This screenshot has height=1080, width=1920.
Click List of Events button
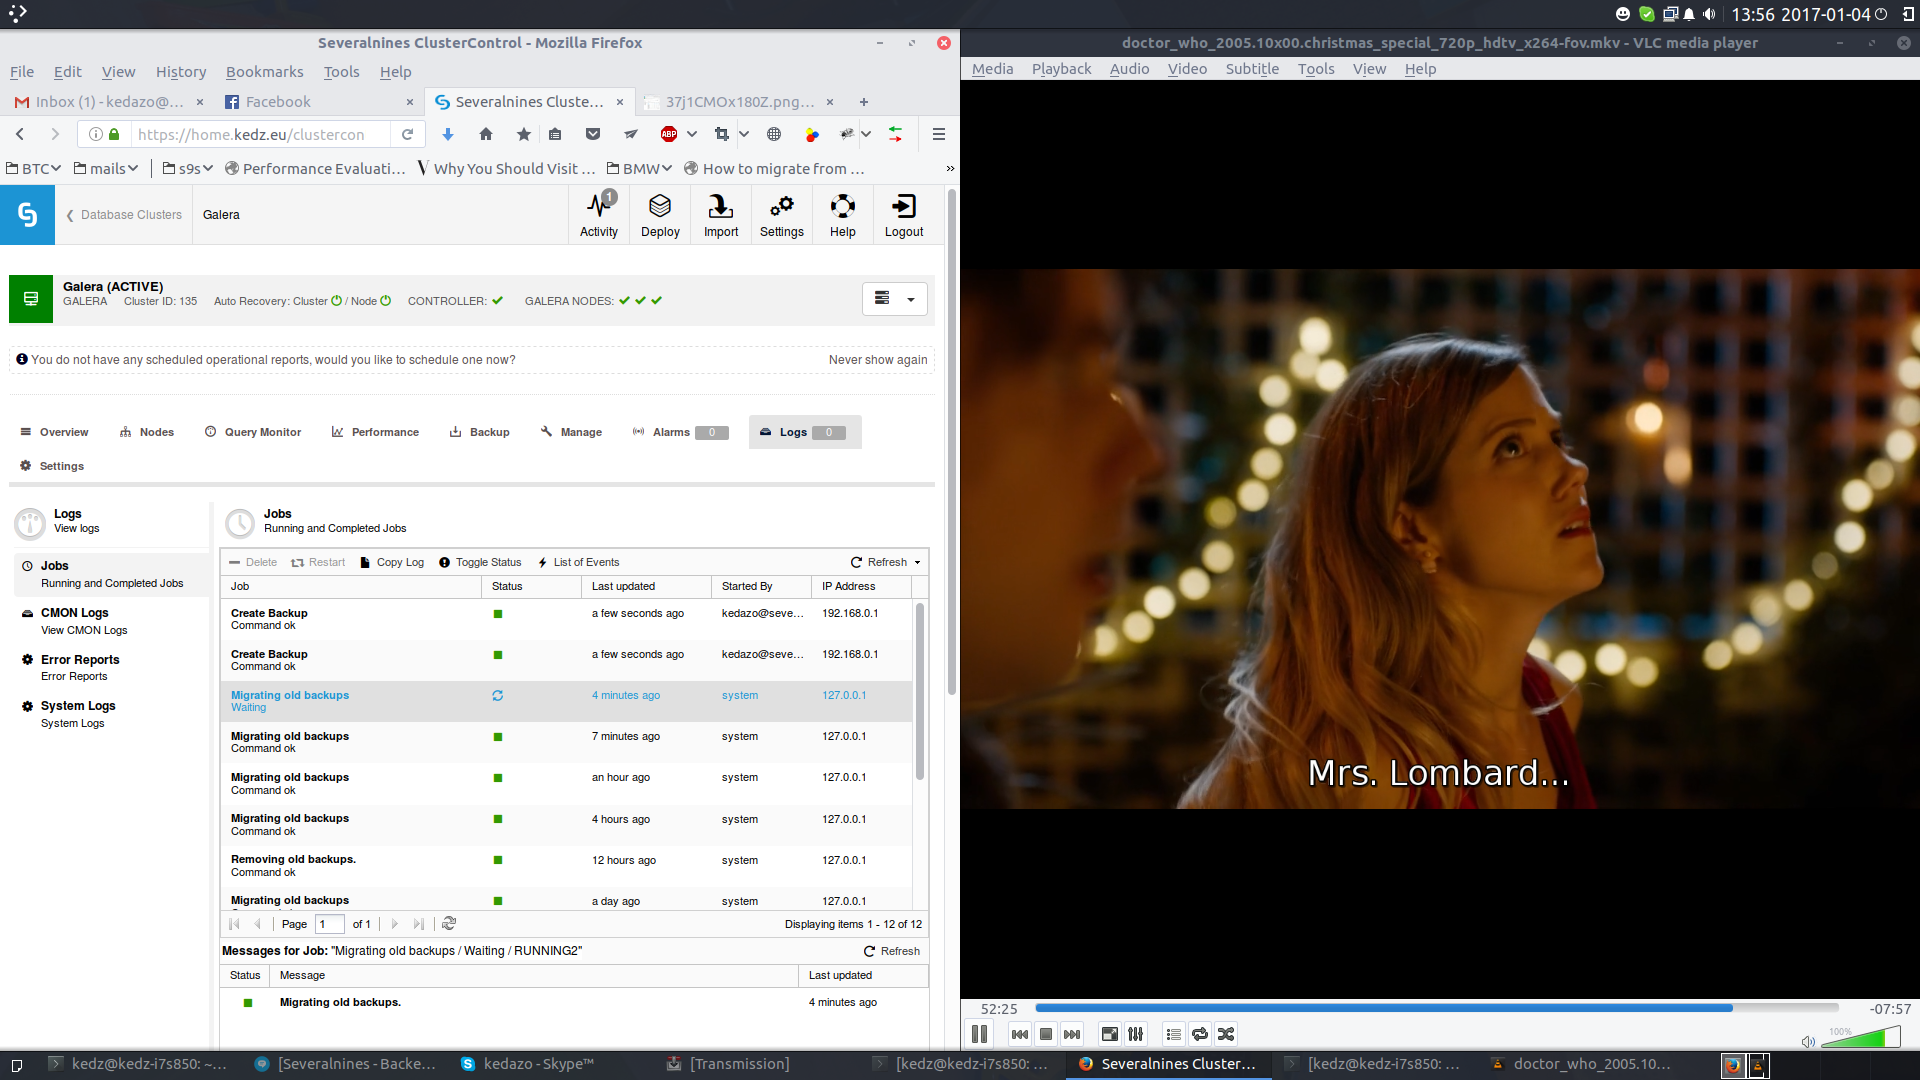point(579,563)
